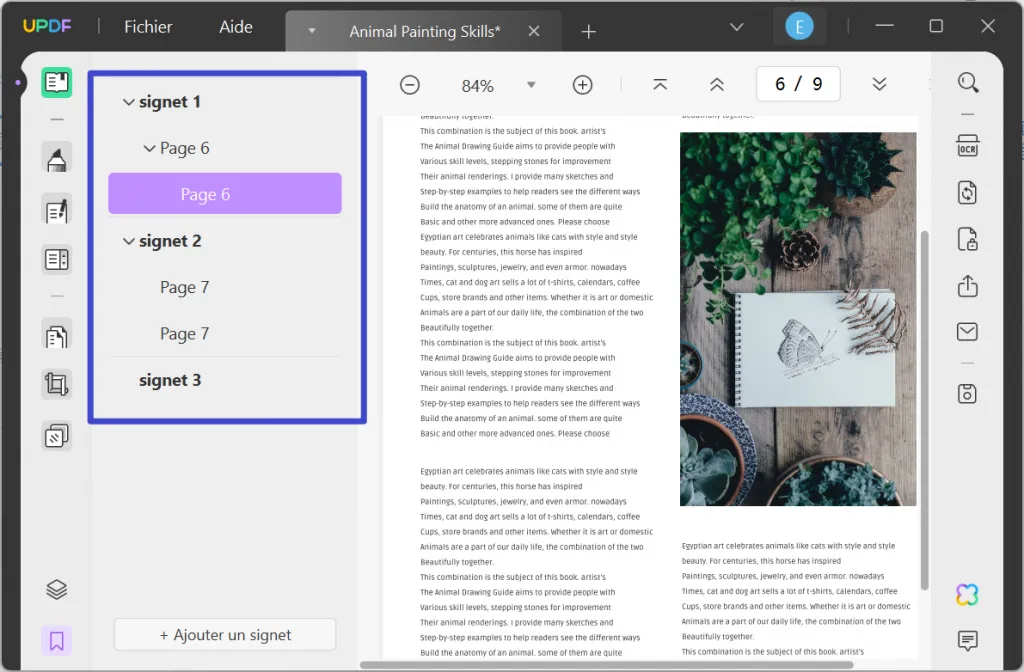The width and height of the screenshot is (1024, 672).
Task: Open the Search tool
Action: pyautogui.click(x=967, y=83)
